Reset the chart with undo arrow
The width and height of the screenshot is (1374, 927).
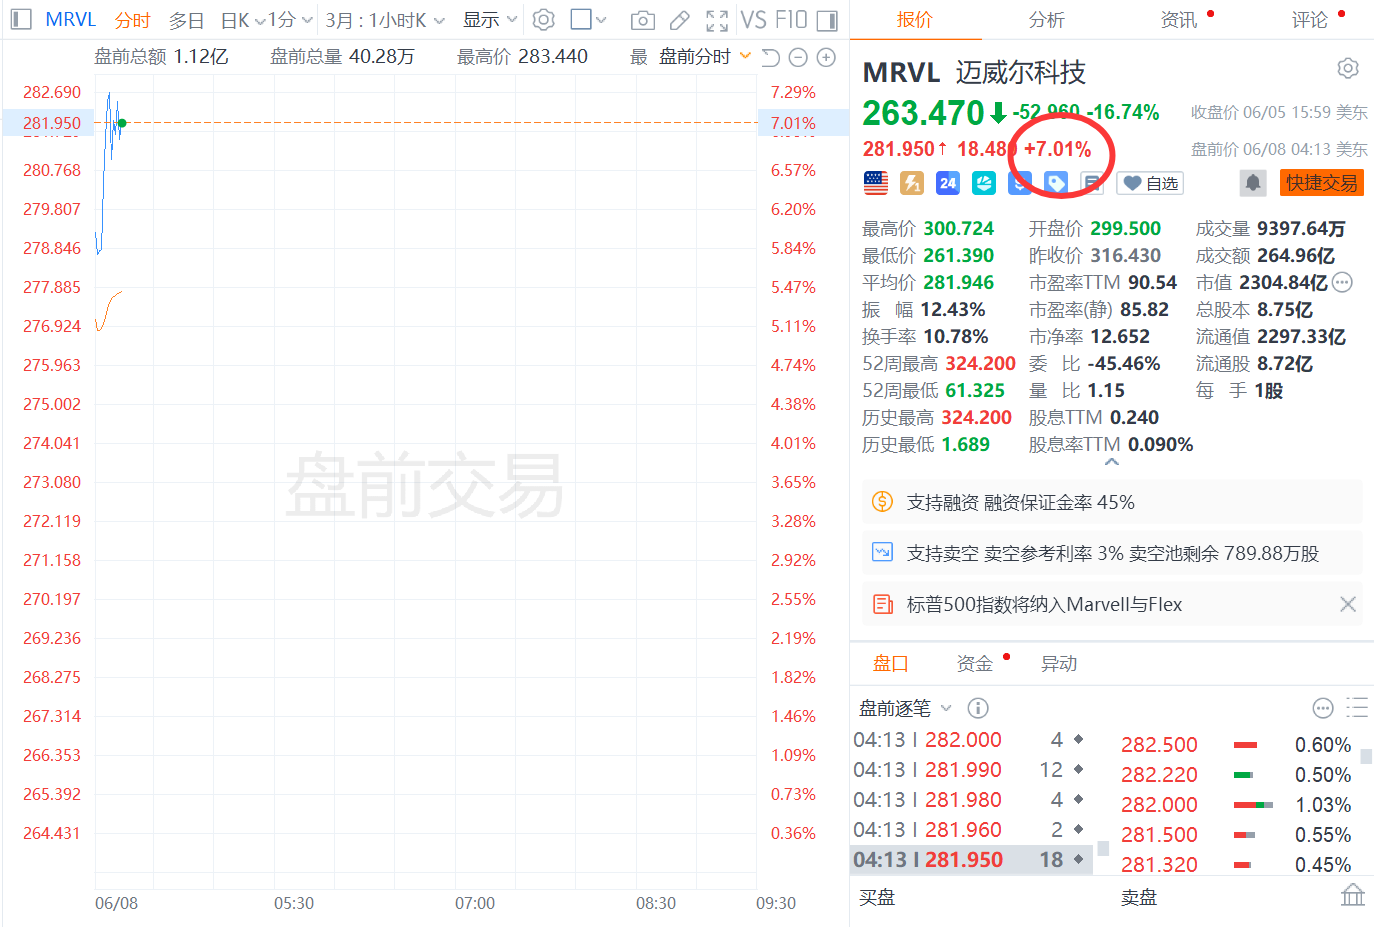click(x=770, y=57)
